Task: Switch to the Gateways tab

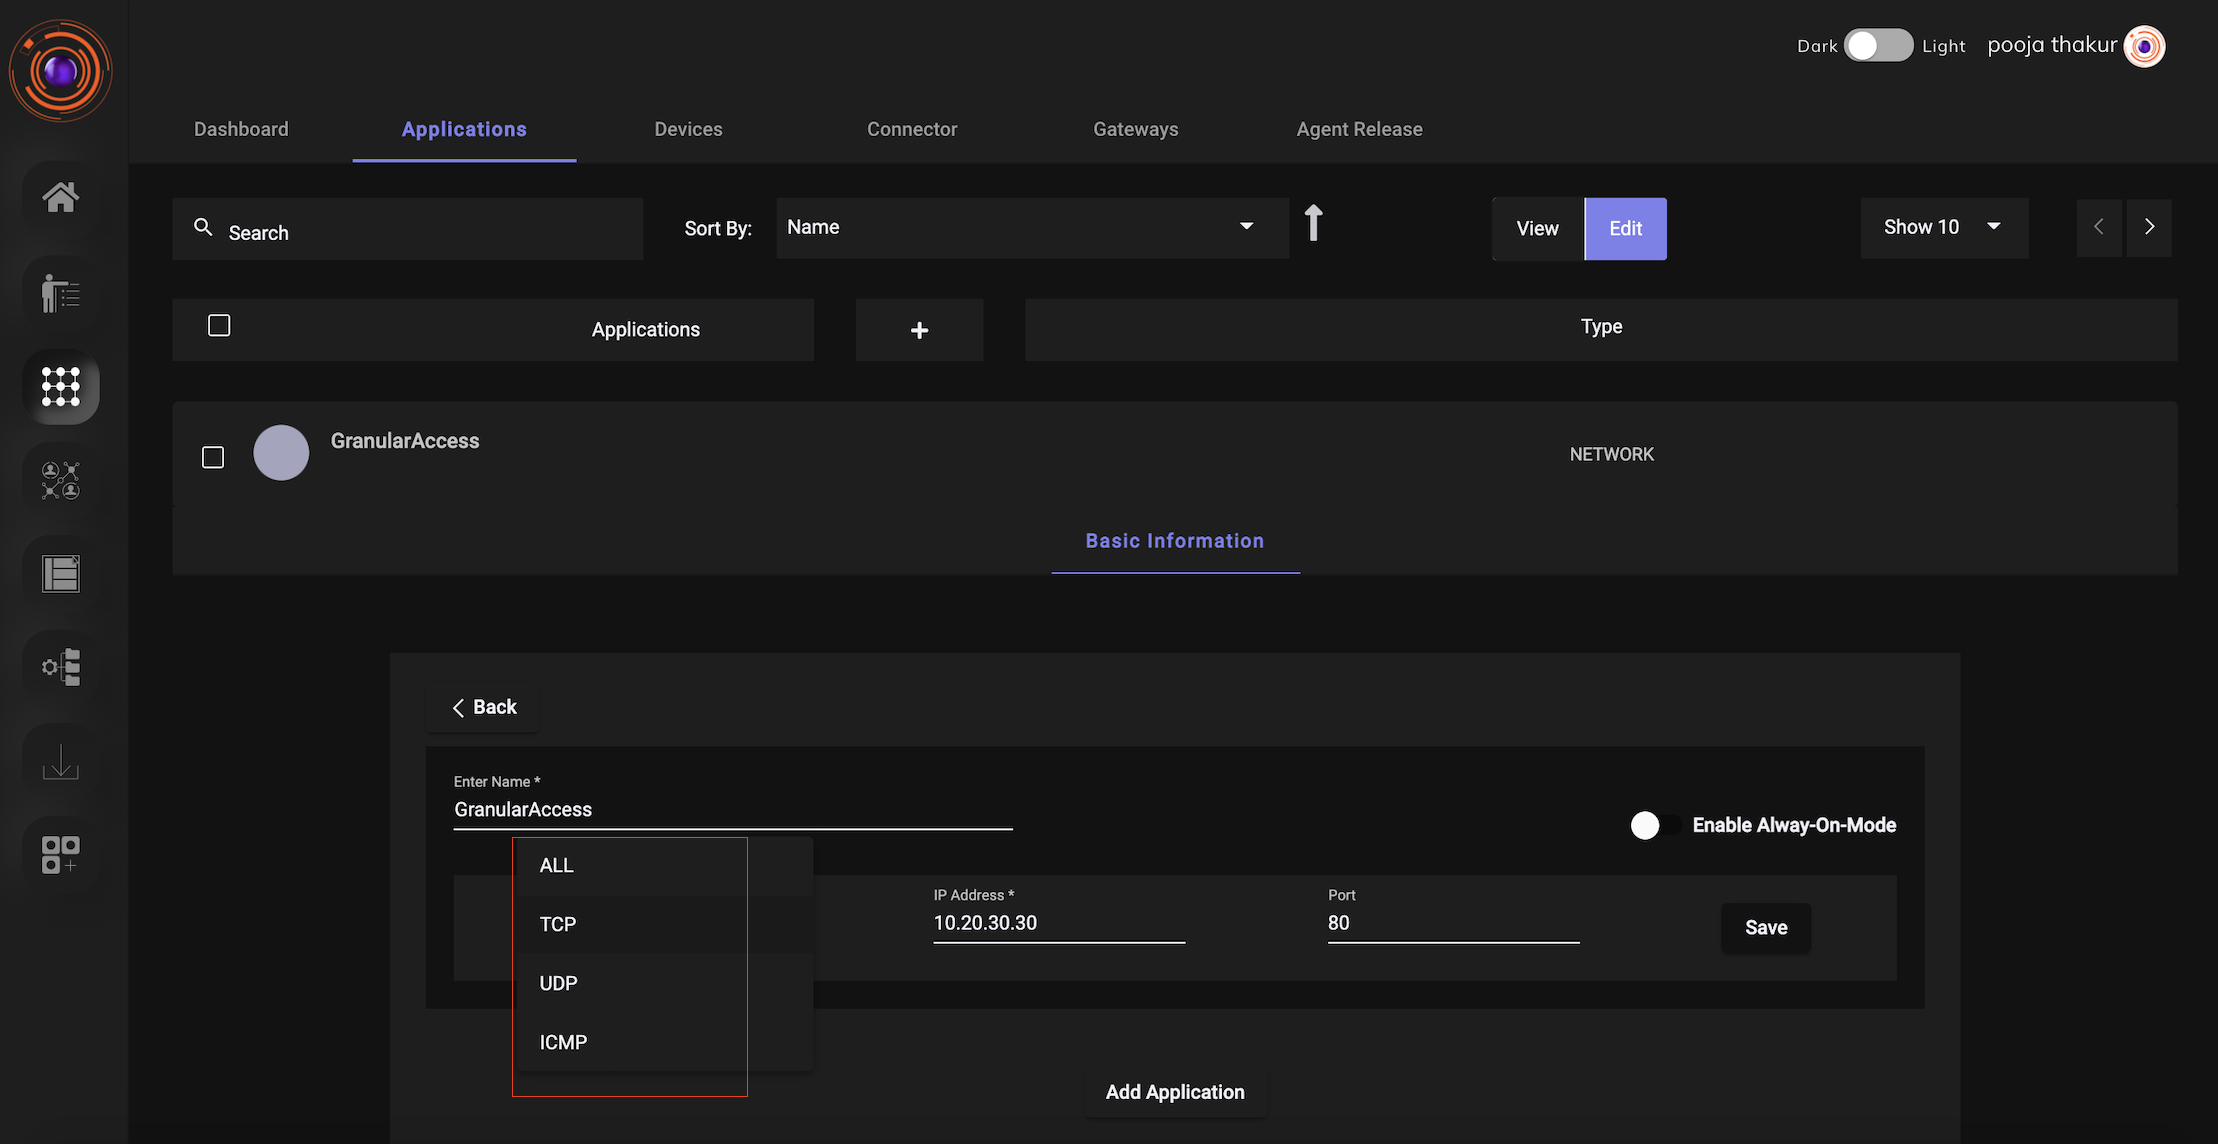Action: coord(1136,129)
